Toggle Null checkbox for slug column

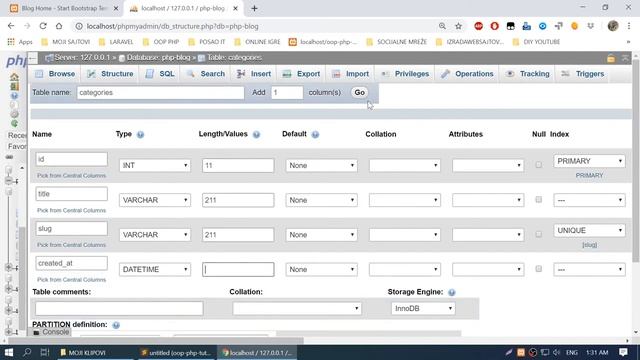click(538, 234)
